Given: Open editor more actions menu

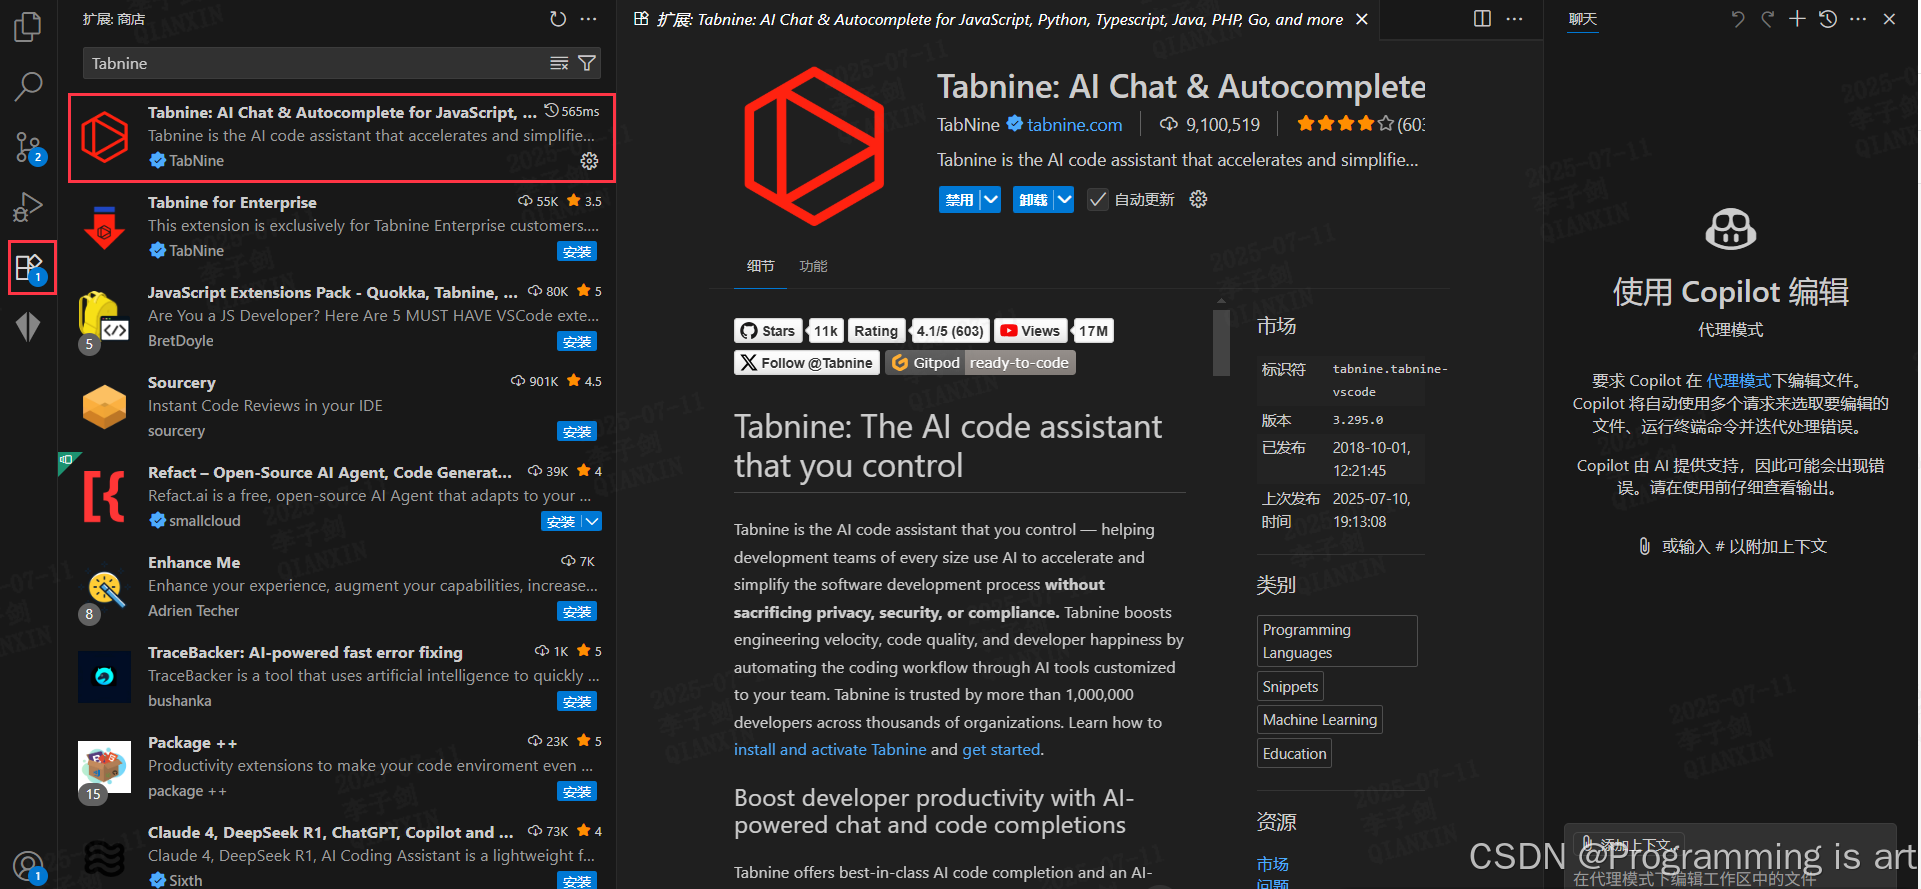Looking at the screenshot, I should coord(1514,19).
